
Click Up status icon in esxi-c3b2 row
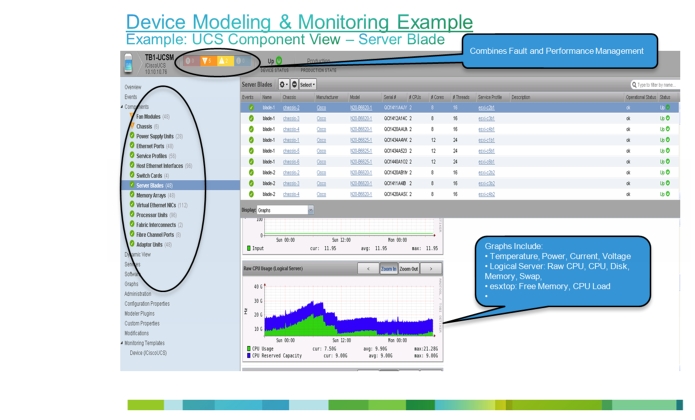point(668,183)
